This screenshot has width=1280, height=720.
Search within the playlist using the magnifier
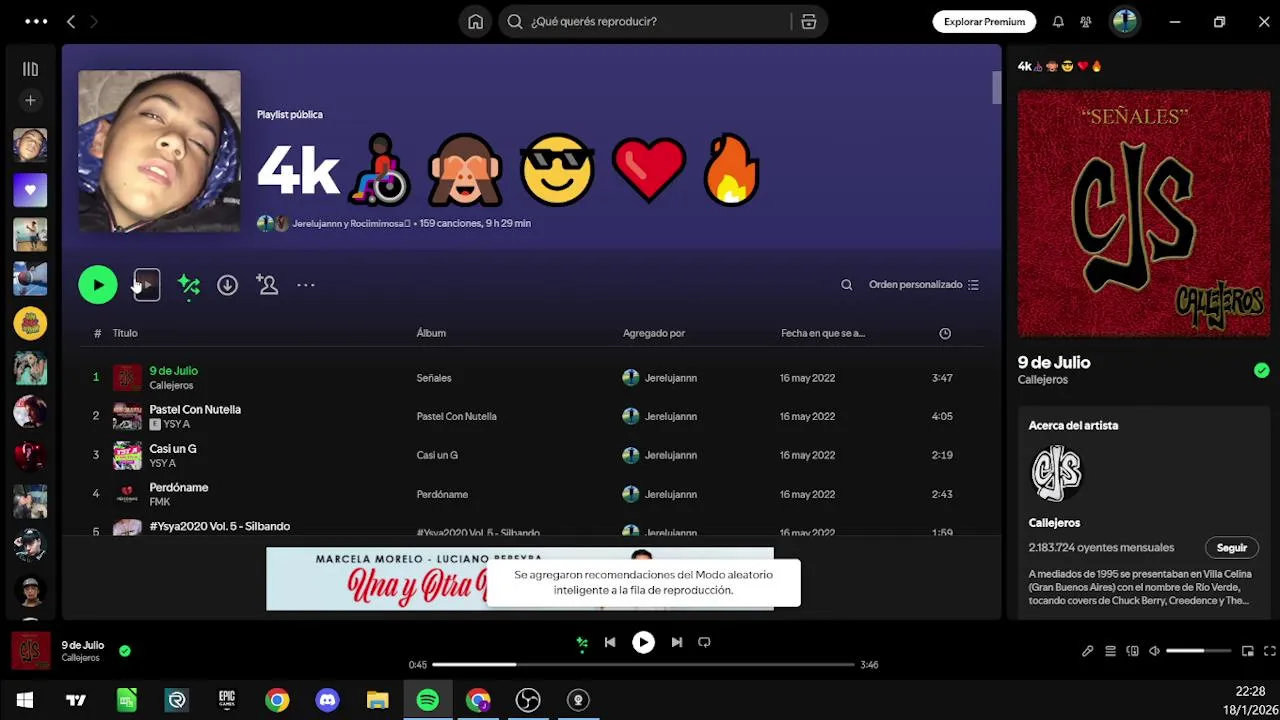(x=847, y=285)
